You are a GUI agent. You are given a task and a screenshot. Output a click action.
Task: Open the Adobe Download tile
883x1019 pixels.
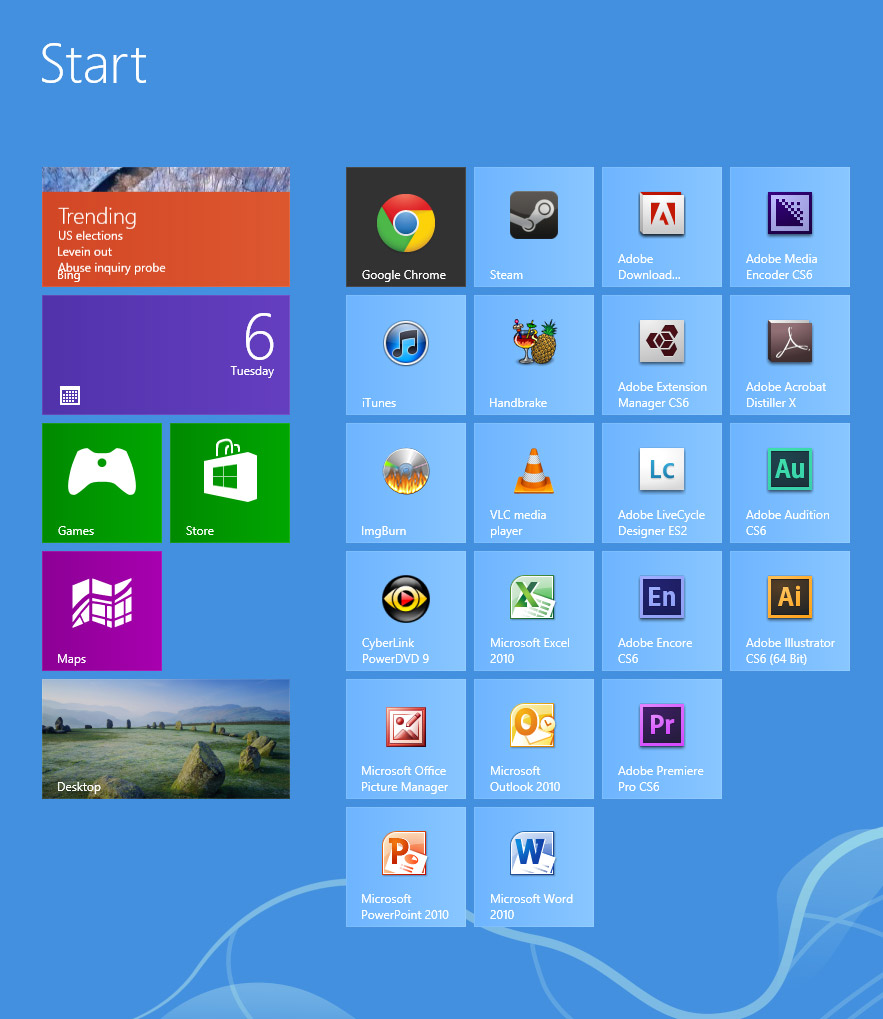click(x=661, y=227)
